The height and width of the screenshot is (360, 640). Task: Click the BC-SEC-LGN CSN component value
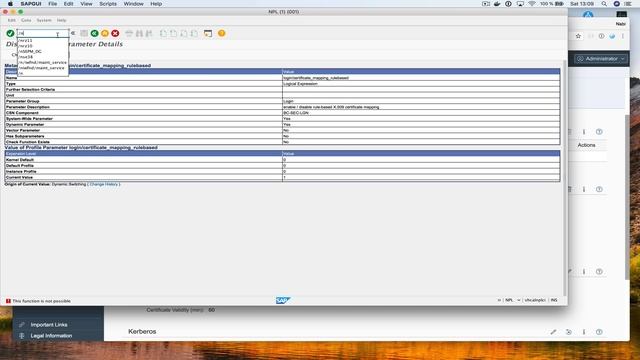click(296, 113)
